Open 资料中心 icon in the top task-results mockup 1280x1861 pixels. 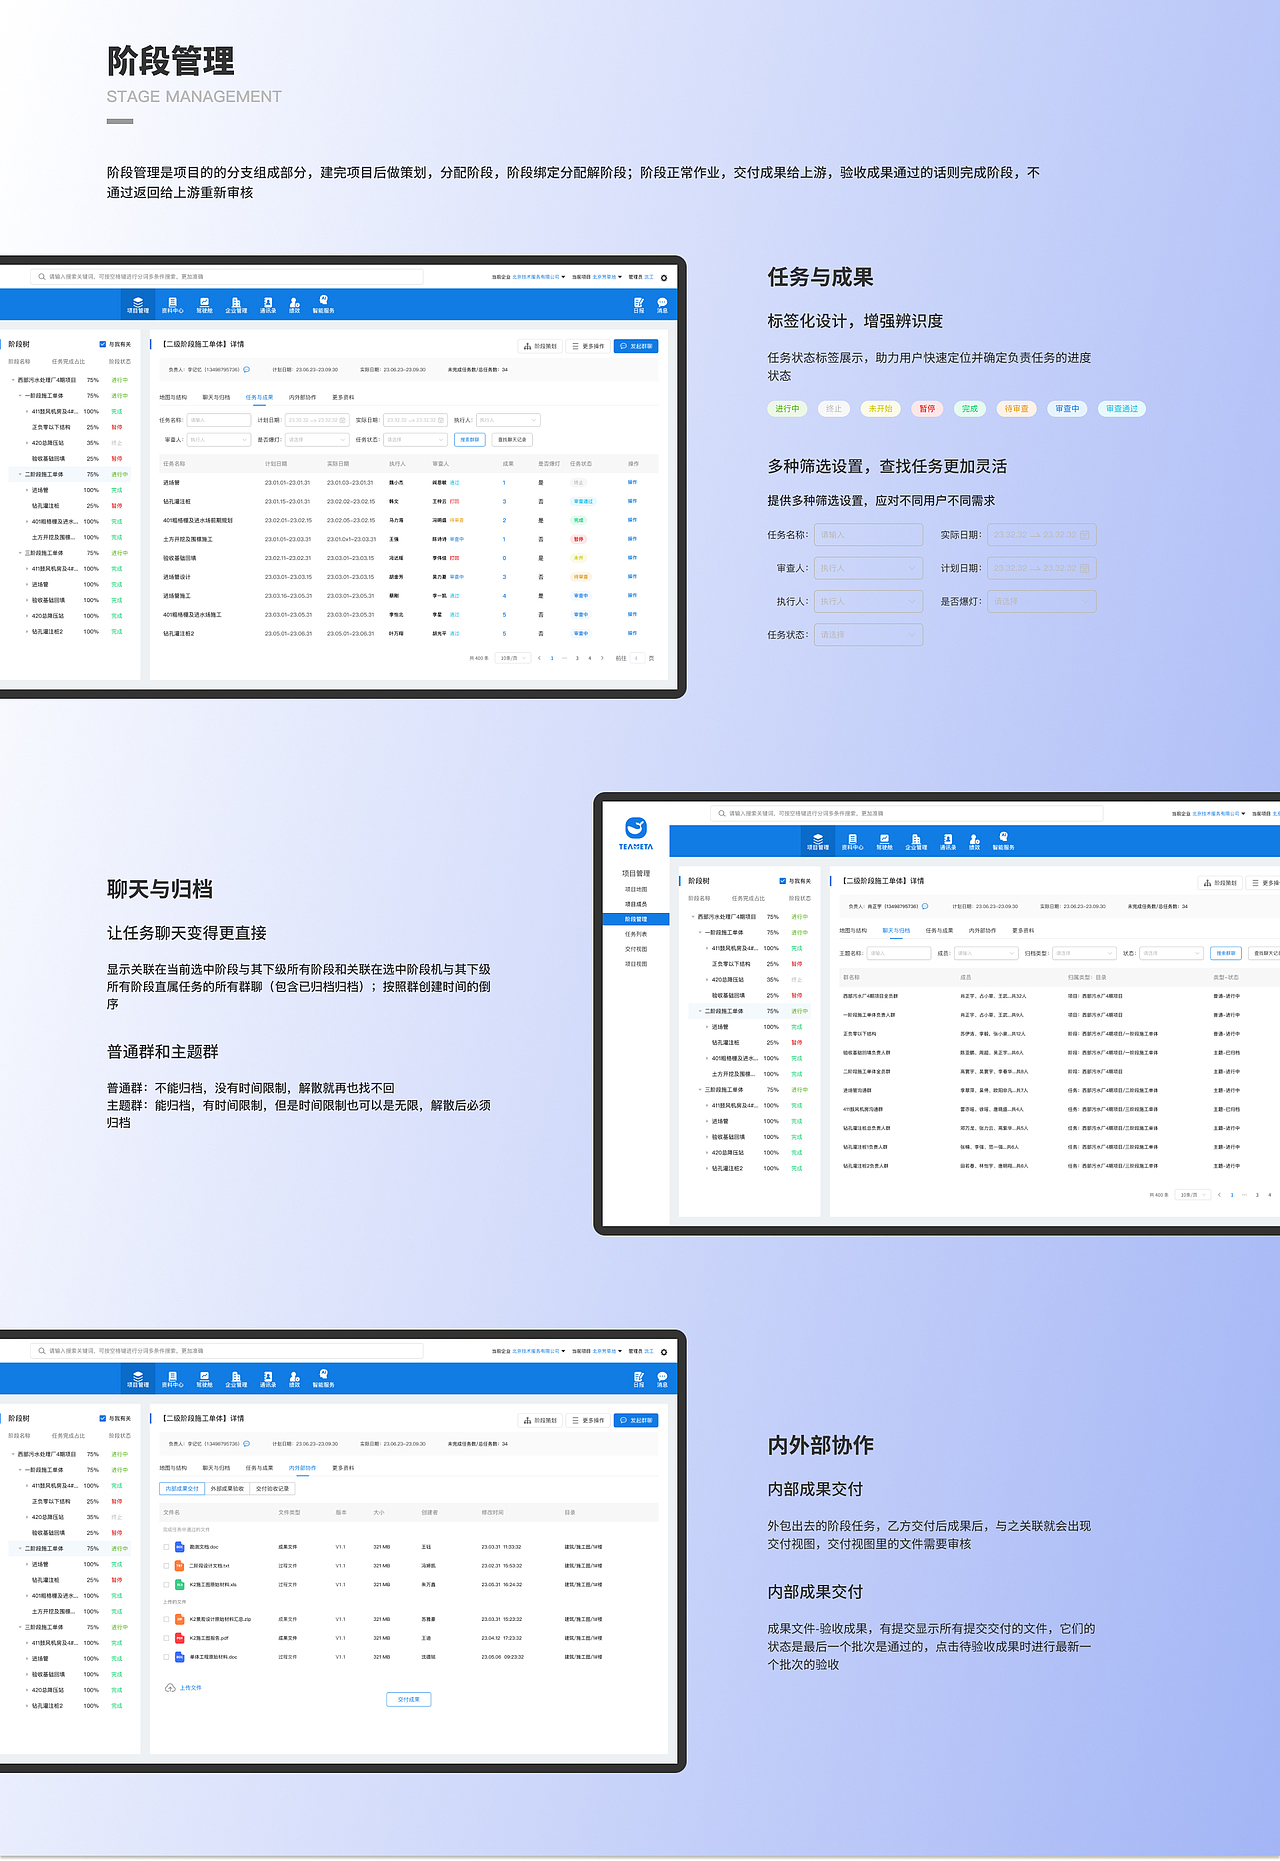(172, 305)
